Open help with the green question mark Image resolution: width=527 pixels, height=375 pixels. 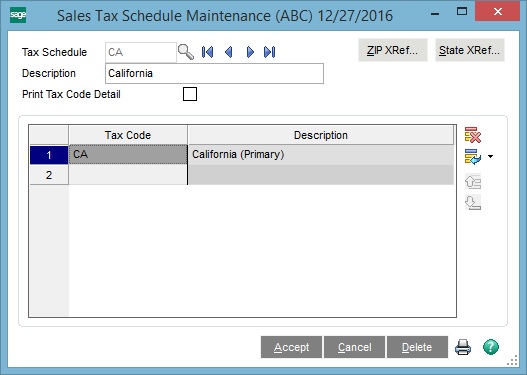[491, 347]
